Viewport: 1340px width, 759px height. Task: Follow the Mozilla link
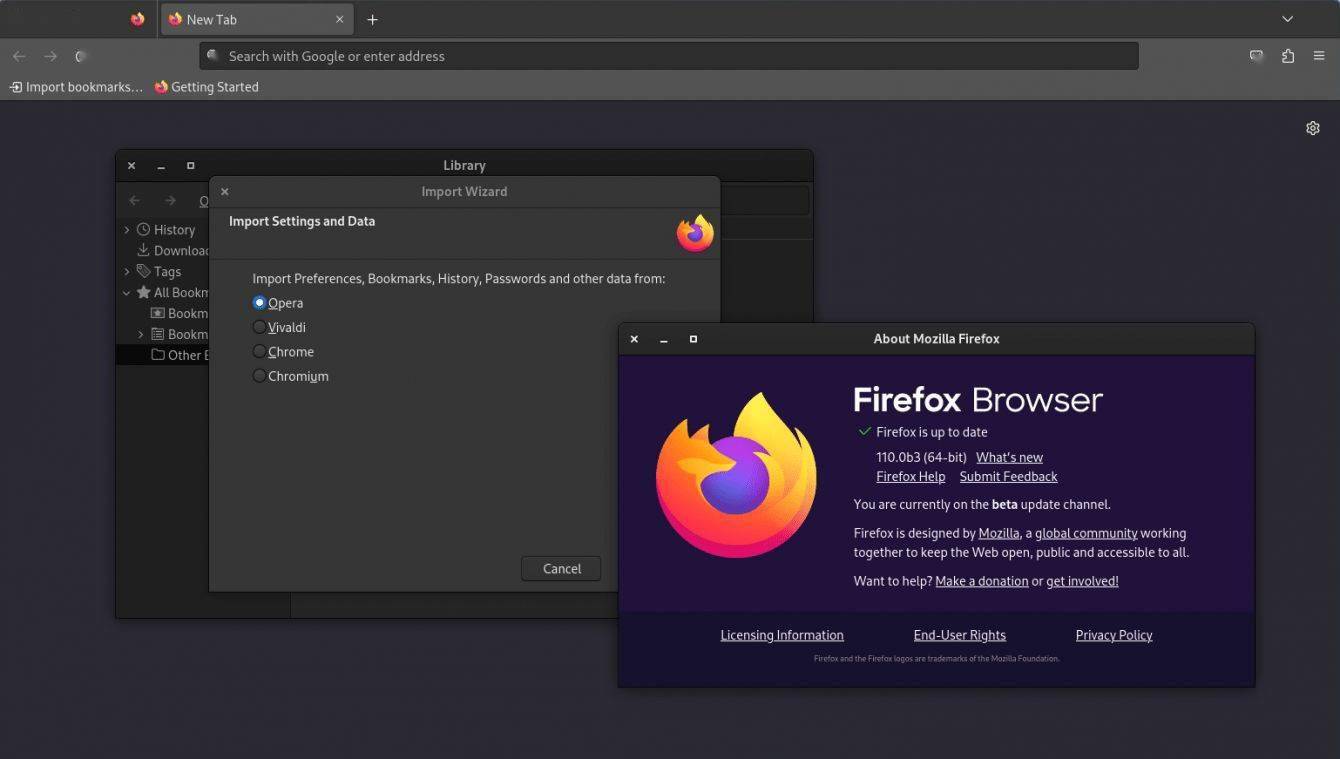(x=999, y=533)
